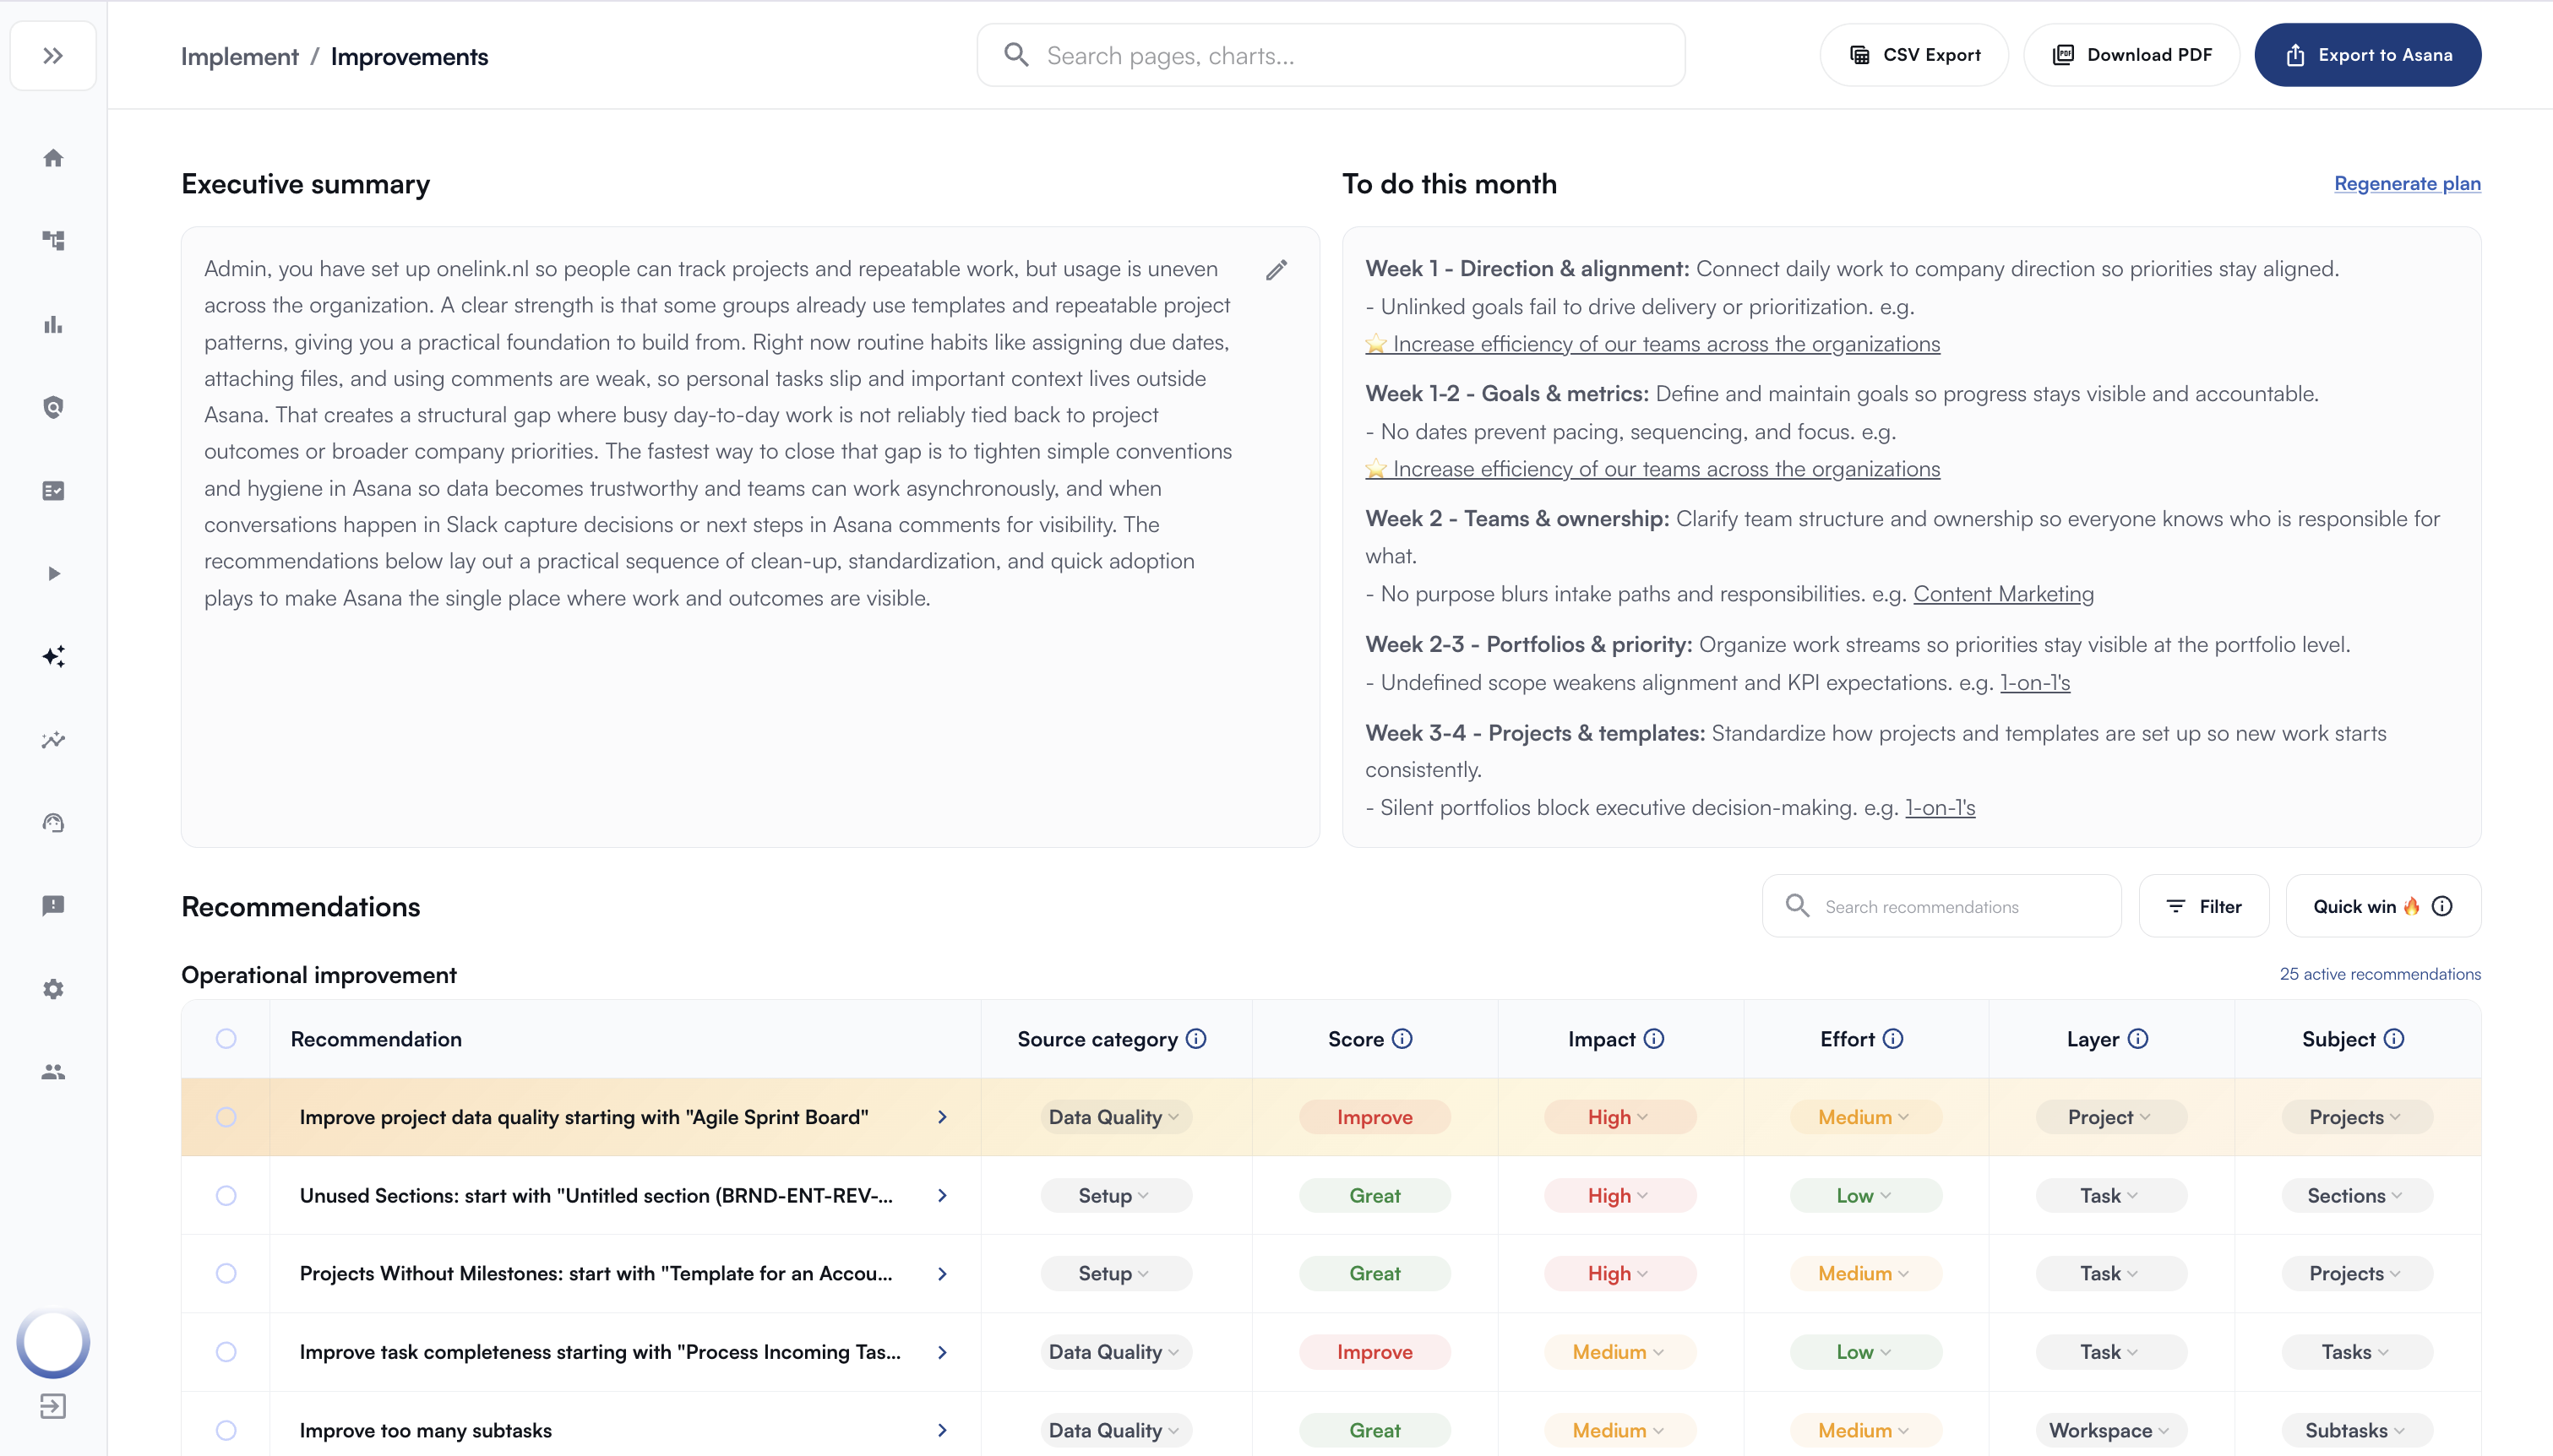Open 1-on-1's link under Projects & templates
Image resolution: width=2553 pixels, height=1456 pixels.
[x=1940, y=808]
